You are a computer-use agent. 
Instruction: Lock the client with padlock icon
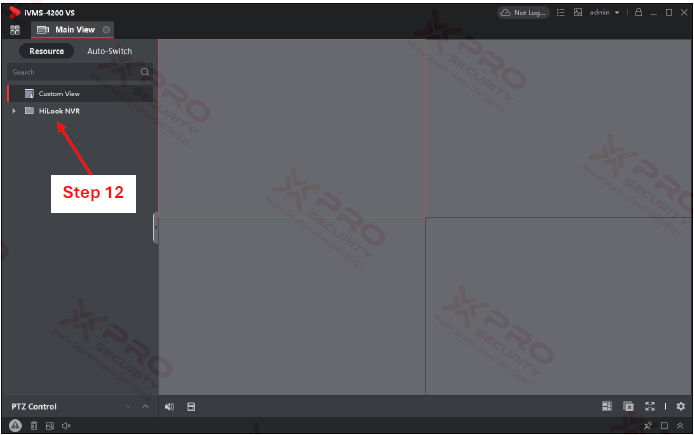click(x=638, y=12)
